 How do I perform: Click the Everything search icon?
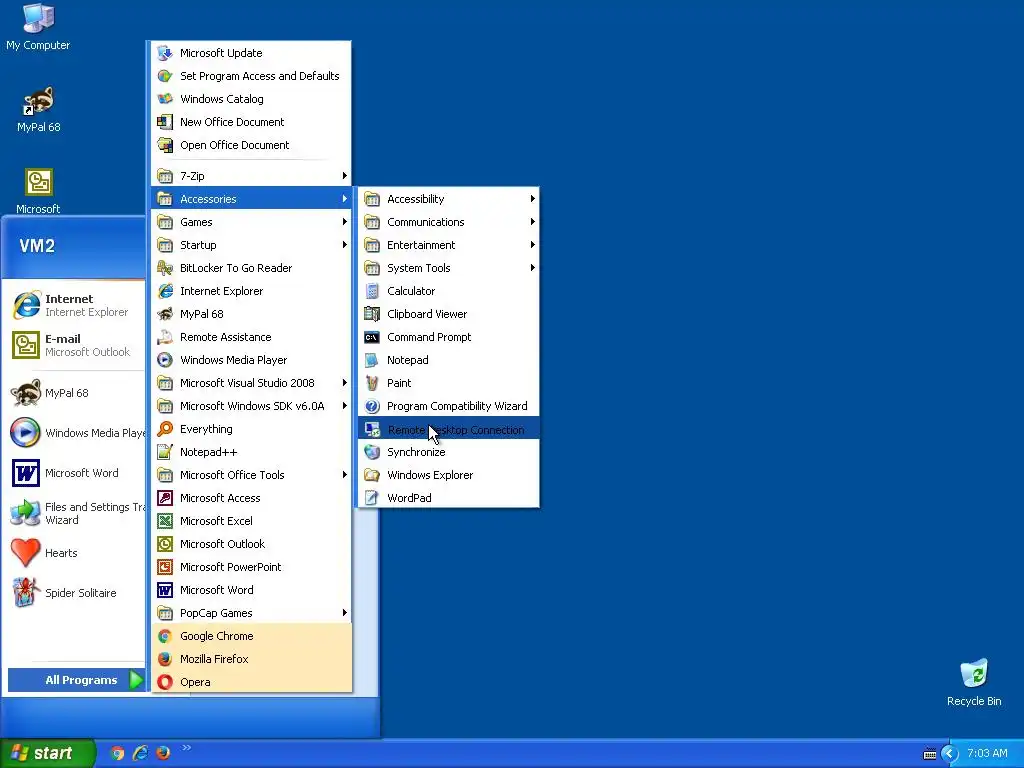coord(165,429)
